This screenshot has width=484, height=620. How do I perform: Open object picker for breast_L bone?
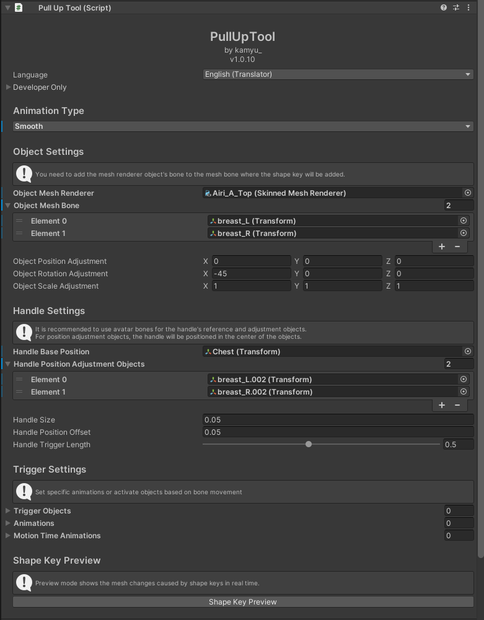pos(463,221)
